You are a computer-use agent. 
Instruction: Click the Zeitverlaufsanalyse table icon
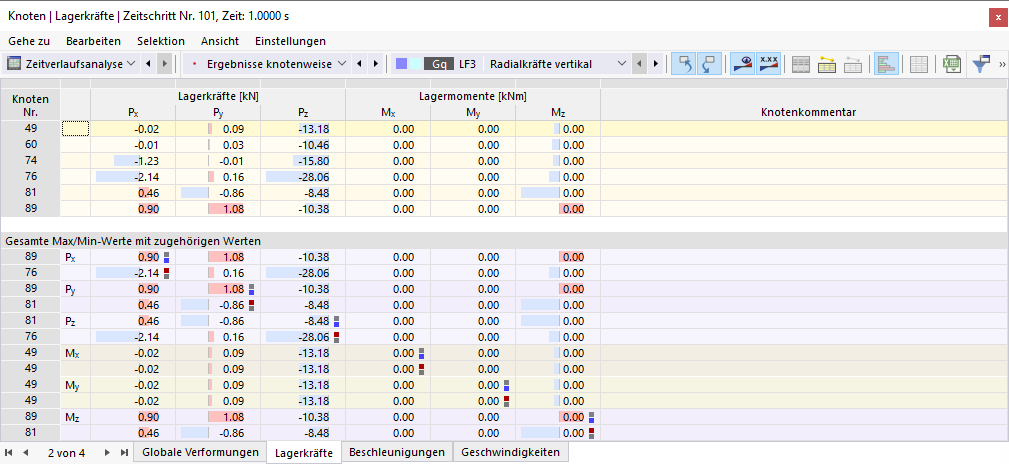[x=14, y=64]
